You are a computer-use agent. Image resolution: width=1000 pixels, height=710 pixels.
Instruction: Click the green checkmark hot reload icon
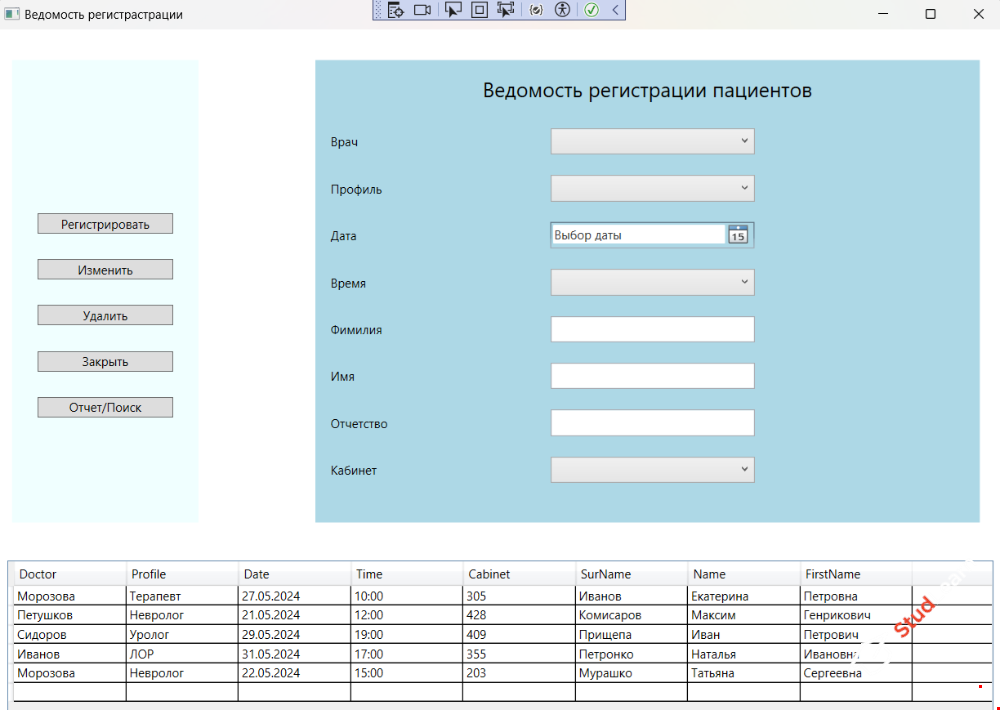click(591, 10)
